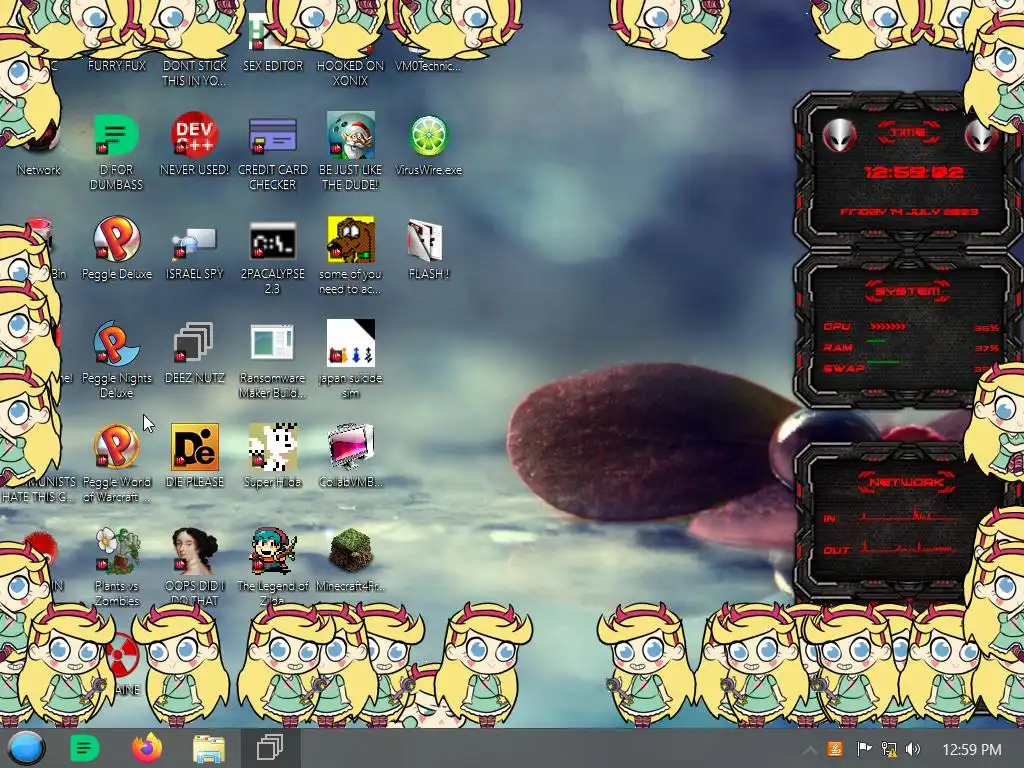This screenshot has height=768, width=1024.
Task: Click the stacked windows taskbar button
Action: [270, 748]
